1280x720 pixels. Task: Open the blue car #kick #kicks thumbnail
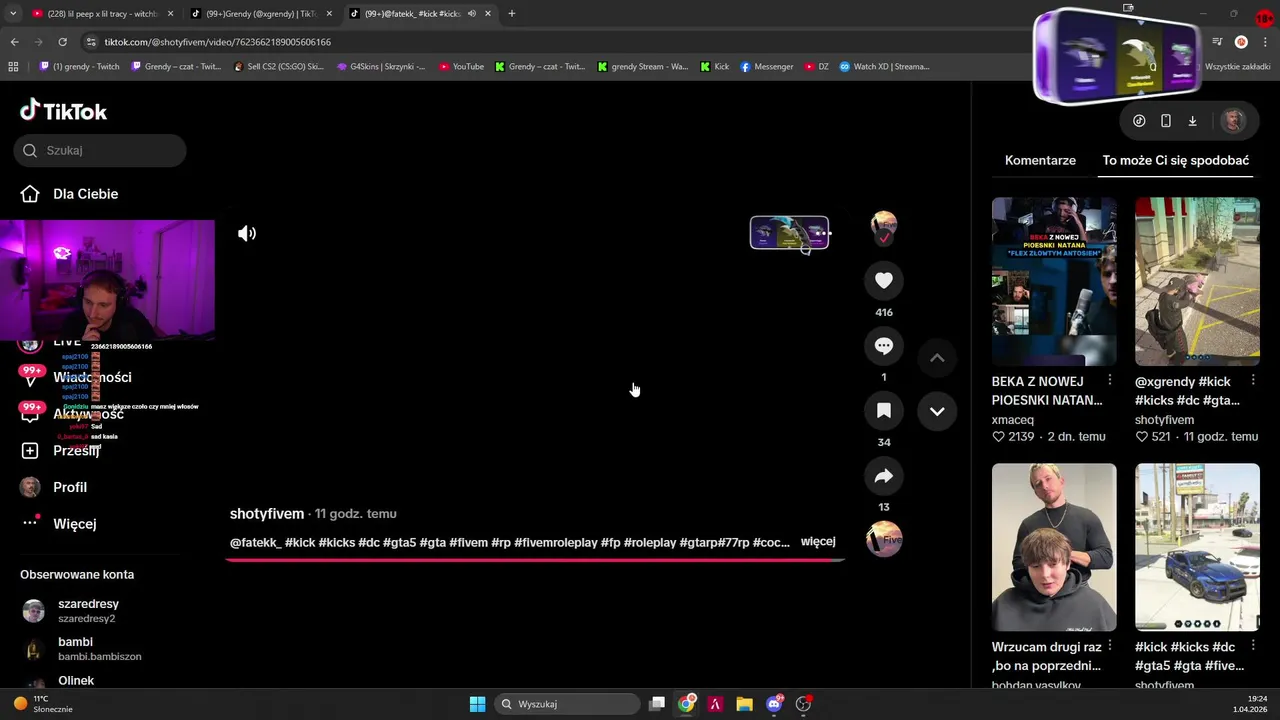[1197, 547]
